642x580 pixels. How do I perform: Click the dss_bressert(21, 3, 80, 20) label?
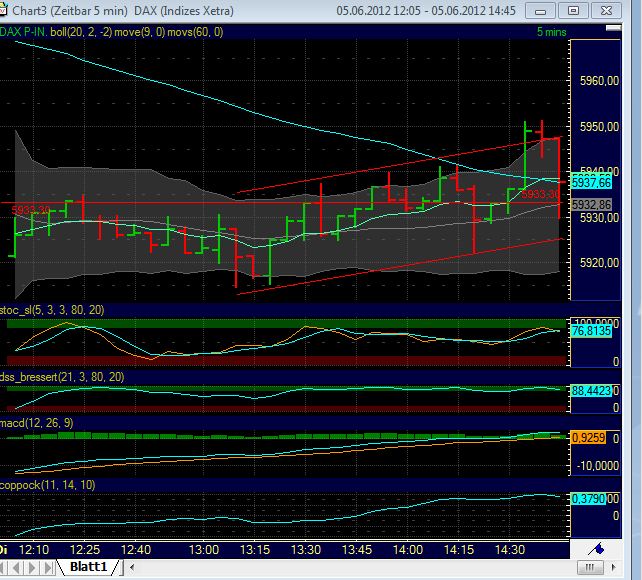(62, 377)
